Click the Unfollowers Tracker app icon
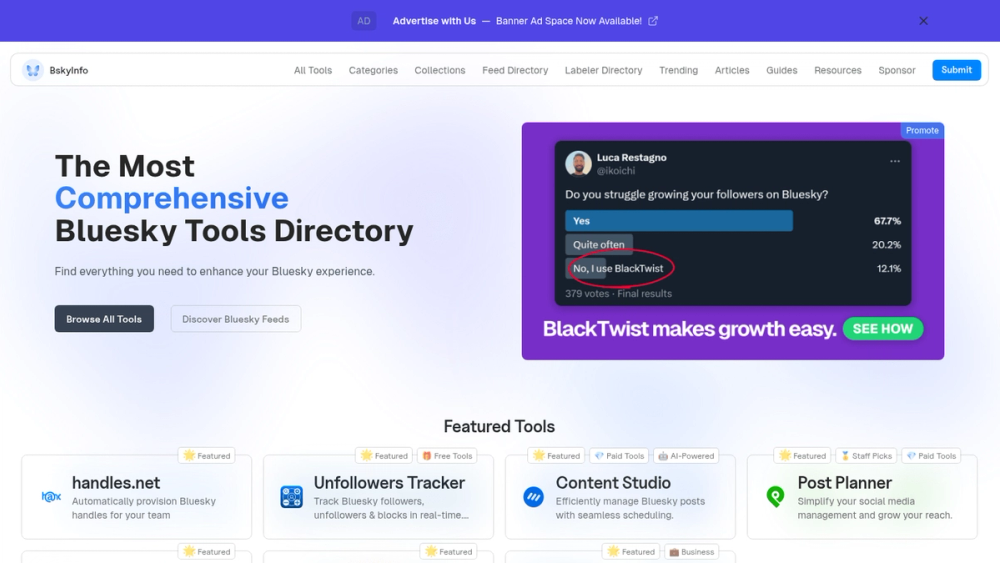This screenshot has width=1000, height=563. pyautogui.click(x=291, y=497)
